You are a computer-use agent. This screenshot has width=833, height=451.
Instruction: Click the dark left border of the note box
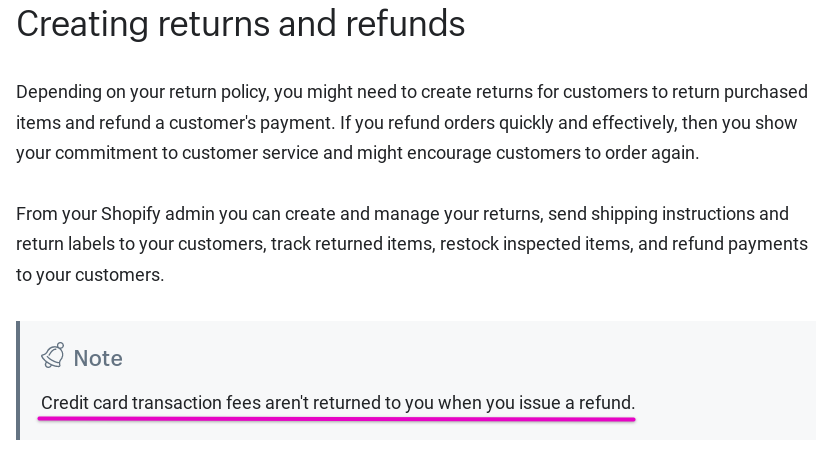18,380
